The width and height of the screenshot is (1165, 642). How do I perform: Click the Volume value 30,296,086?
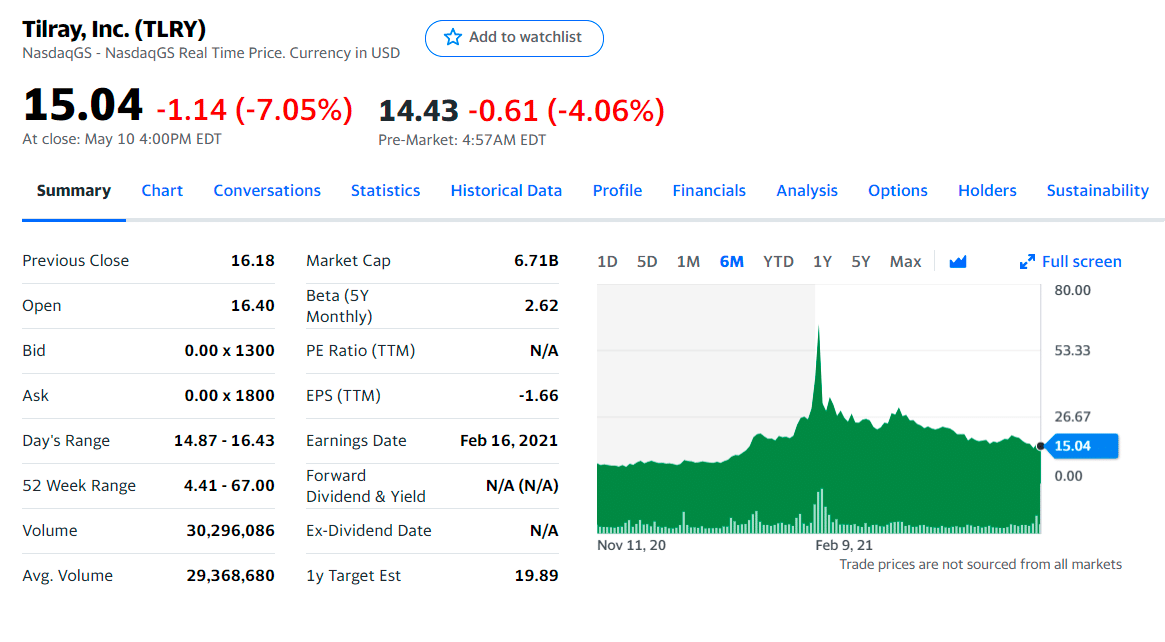click(x=230, y=531)
